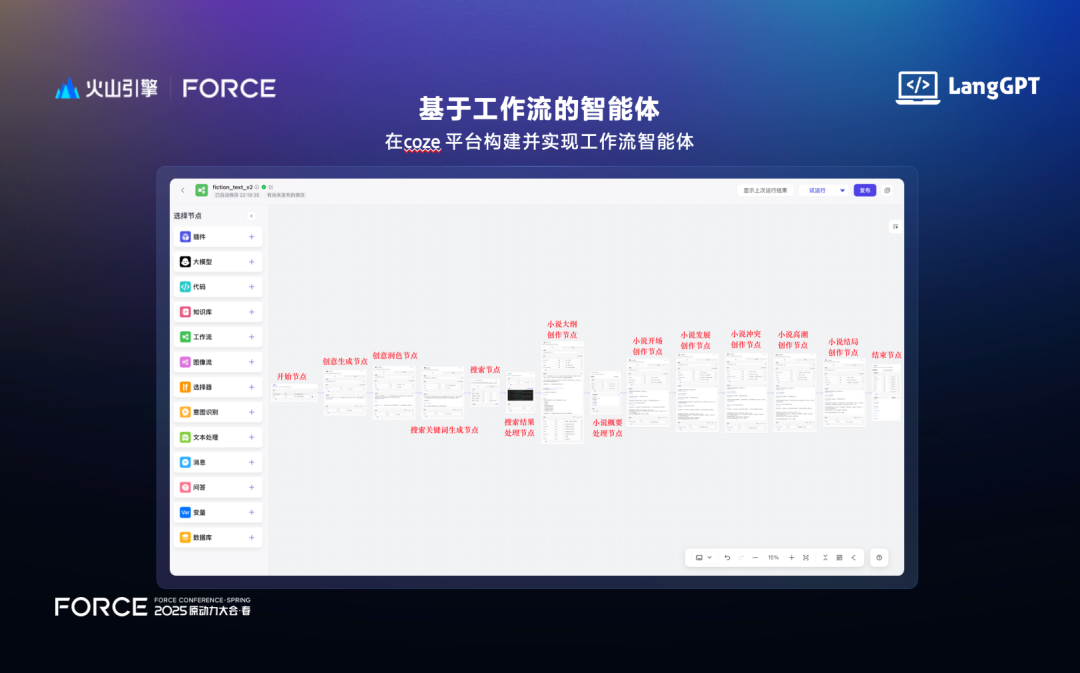Image resolution: width=1080 pixels, height=673 pixels.
Task: Open info icon beside fiction_text_v2 title
Action: point(257,187)
